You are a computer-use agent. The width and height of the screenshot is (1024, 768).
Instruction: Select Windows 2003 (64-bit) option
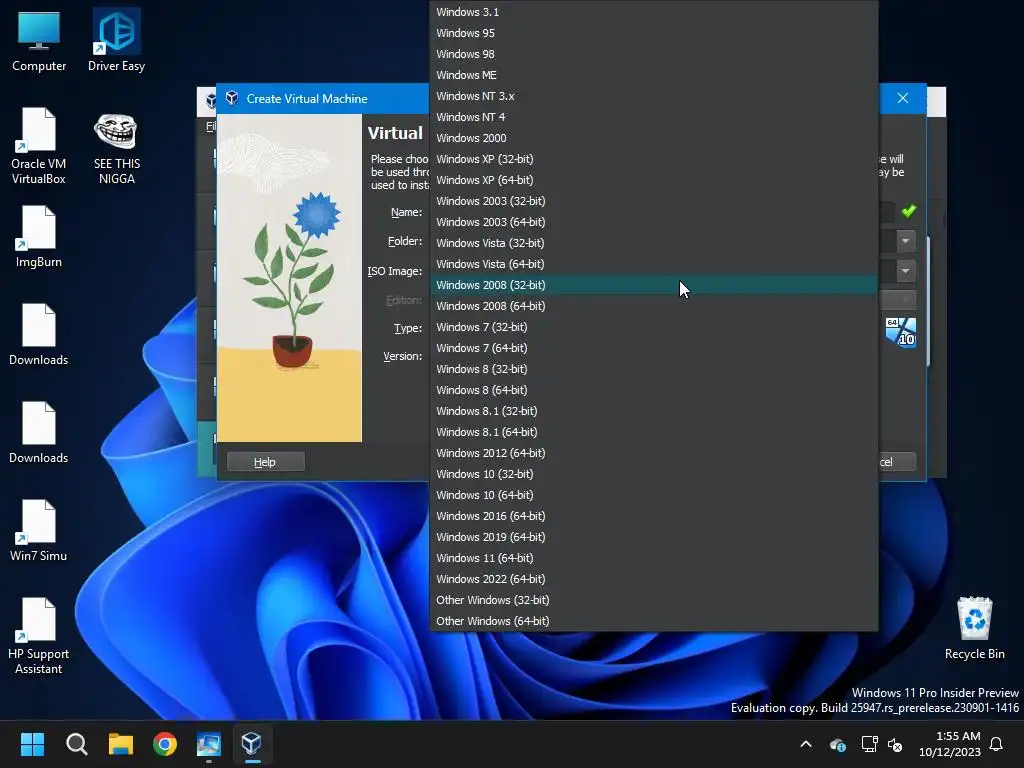click(x=654, y=222)
